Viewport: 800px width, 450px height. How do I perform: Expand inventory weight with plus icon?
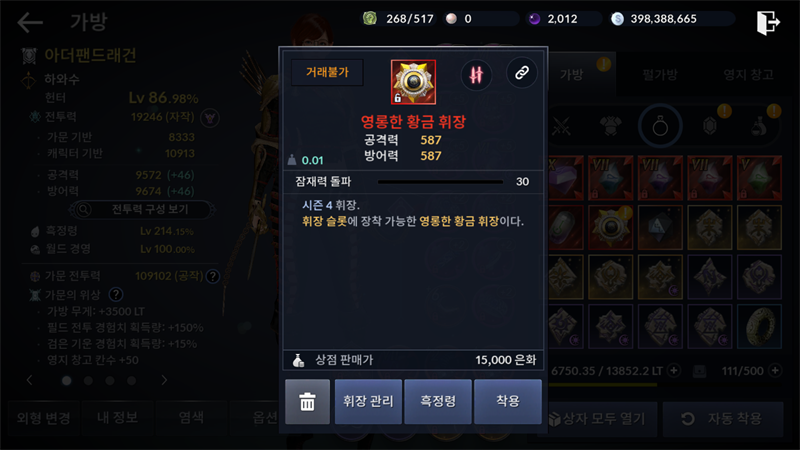[x=673, y=370]
